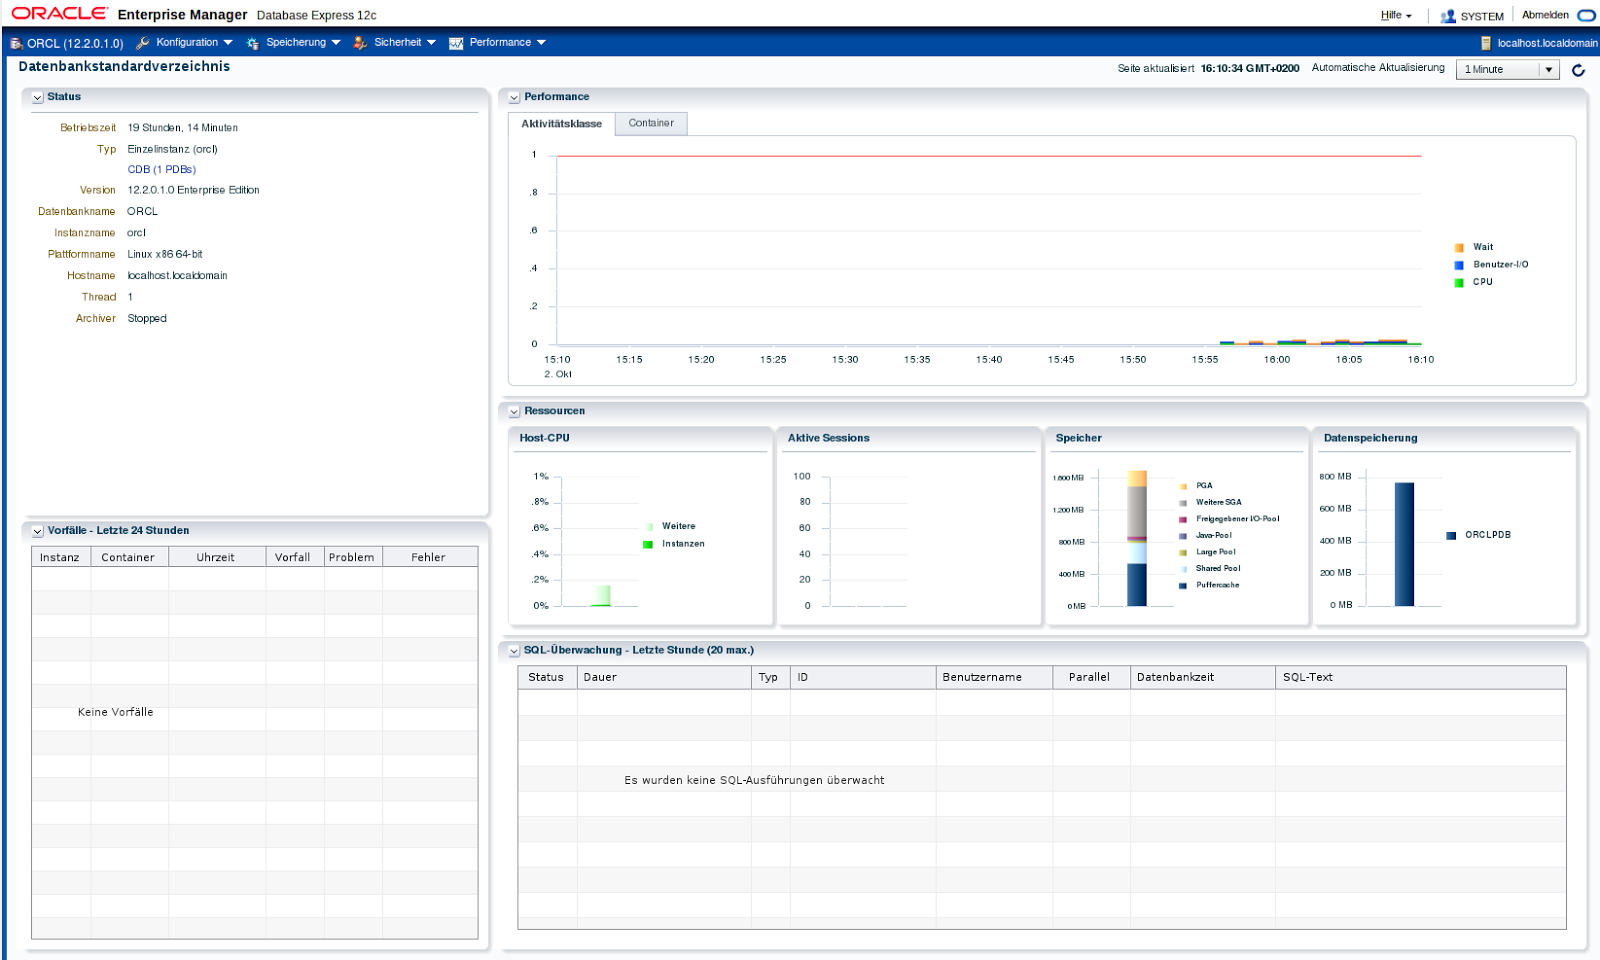This screenshot has width=1600, height=960.
Task: Click the localhost.localdomain host icon
Action: 1487,42
